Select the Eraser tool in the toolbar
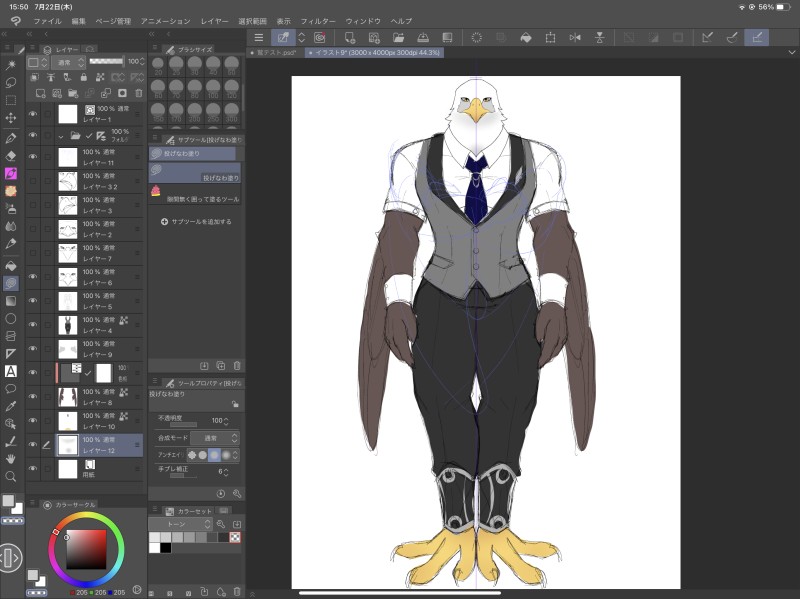The height and width of the screenshot is (599, 800). tap(11, 155)
